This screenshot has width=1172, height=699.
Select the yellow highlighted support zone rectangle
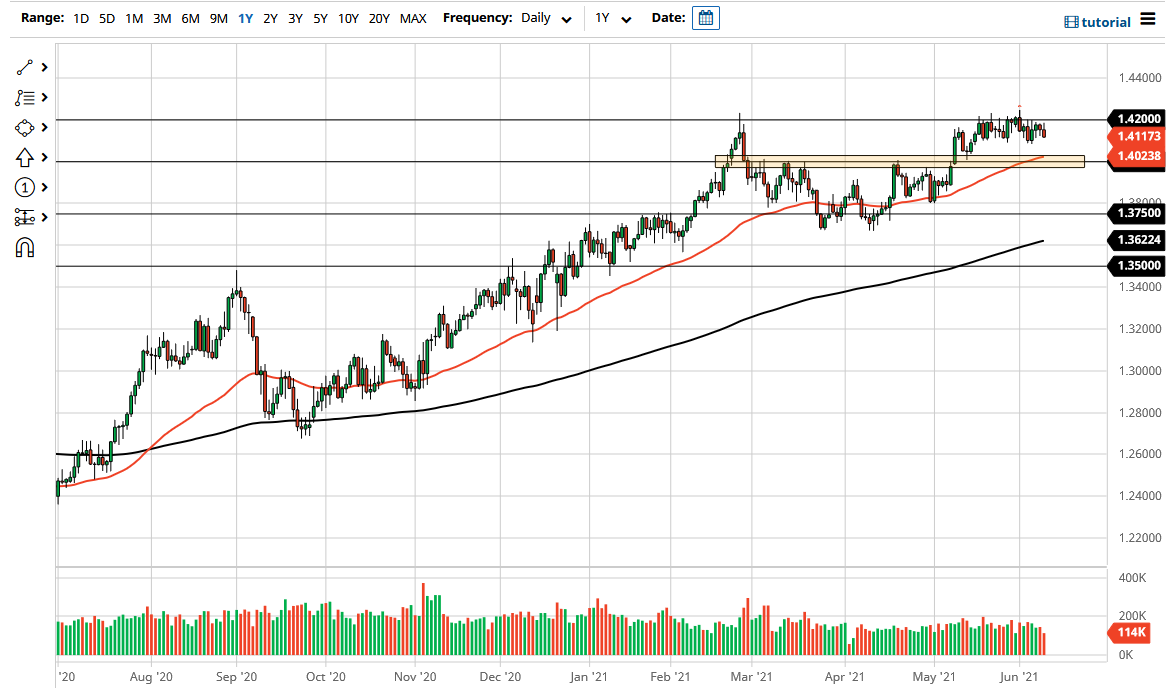pos(899,161)
